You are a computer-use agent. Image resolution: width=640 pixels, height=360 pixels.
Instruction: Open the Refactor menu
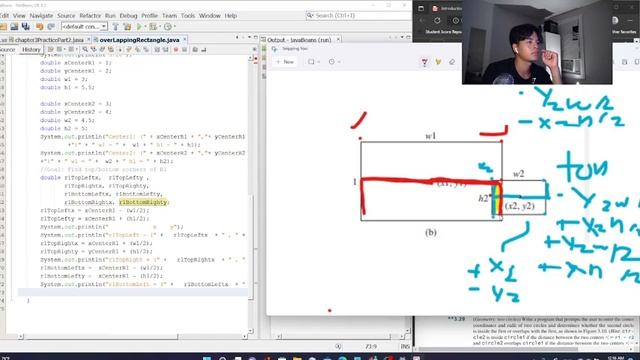pos(90,16)
